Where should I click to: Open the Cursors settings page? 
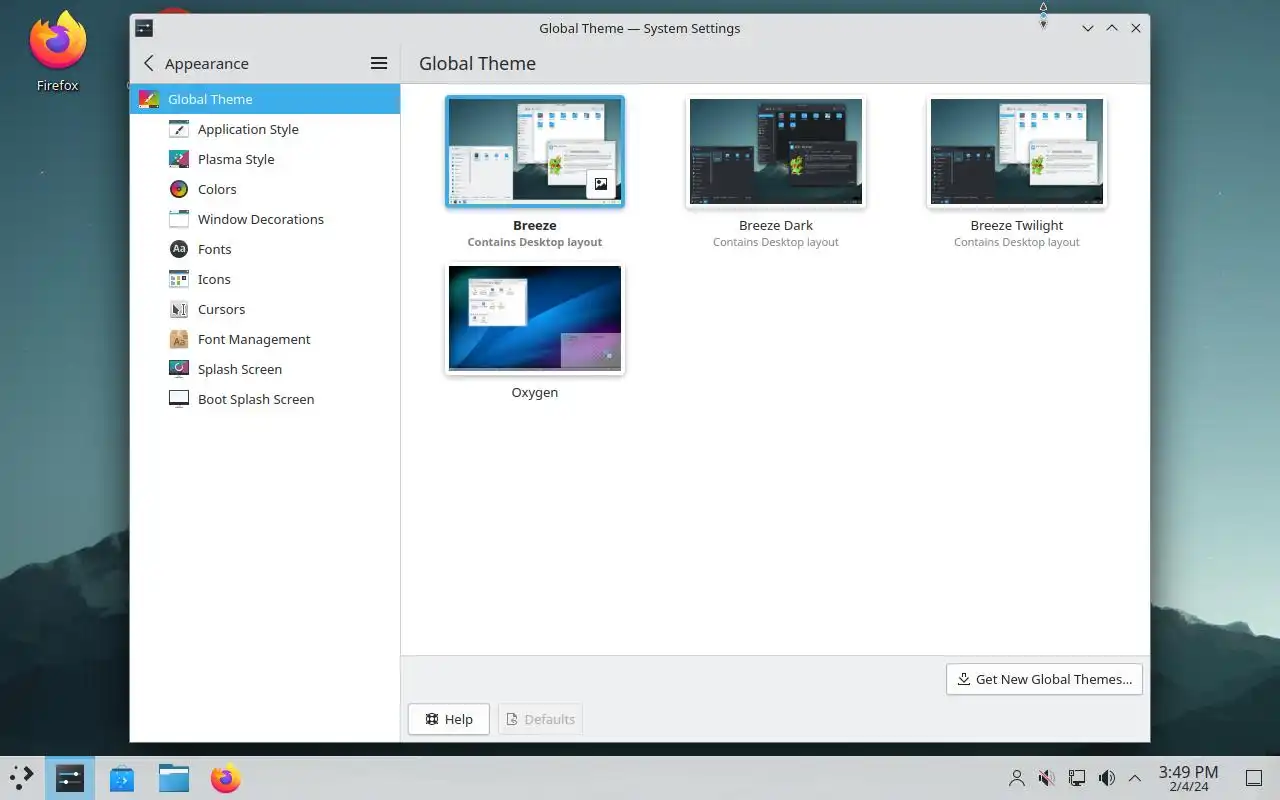tap(265, 309)
